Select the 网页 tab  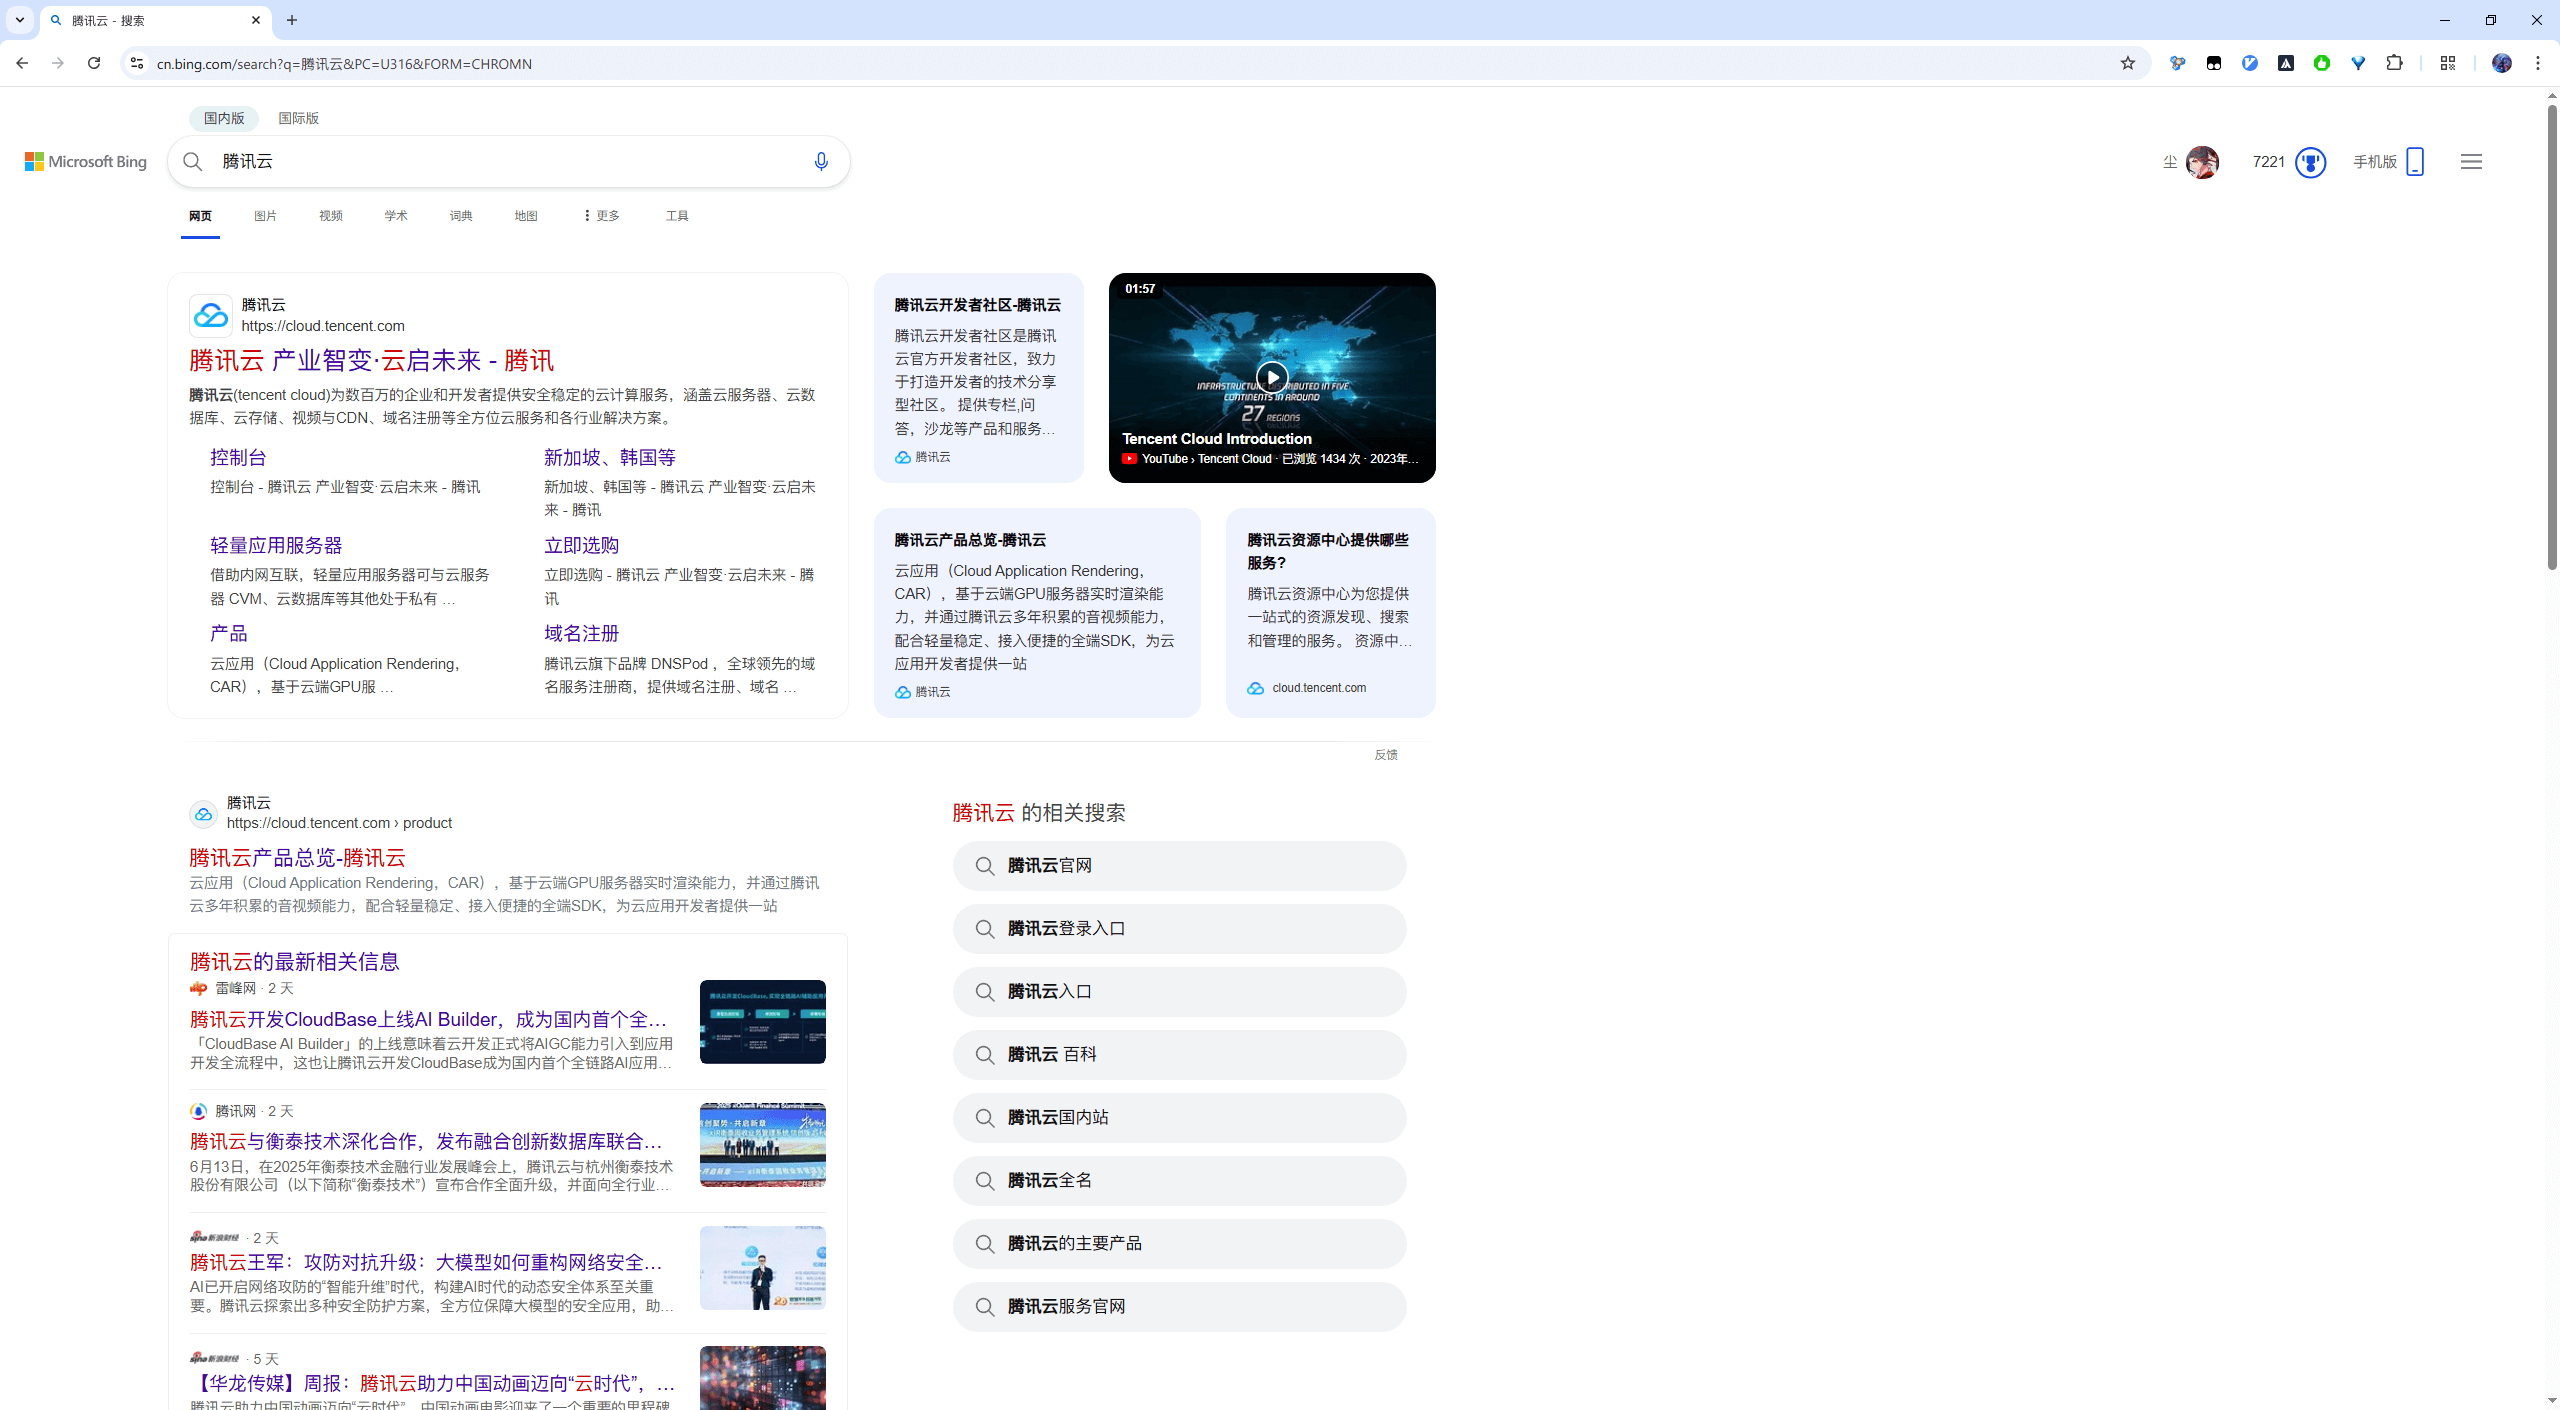coord(200,216)
